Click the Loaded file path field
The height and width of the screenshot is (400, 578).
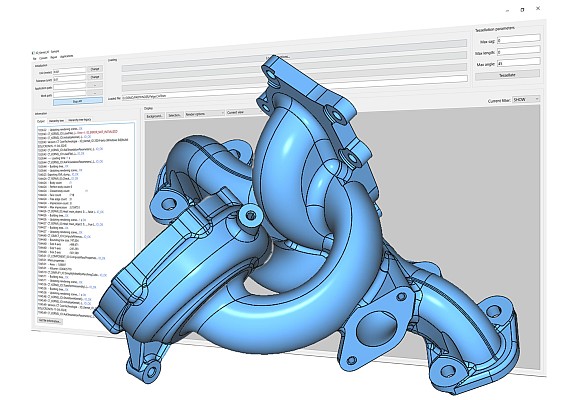click(295, 88)
